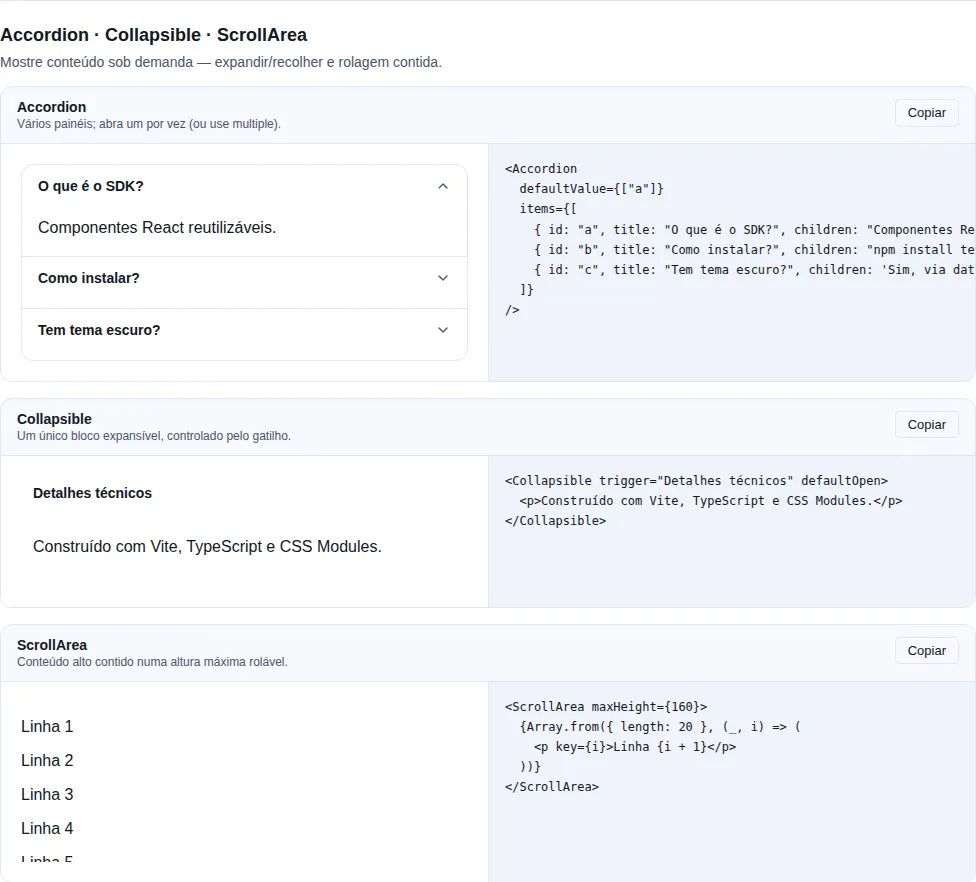Image resolution: width=976 pixels, height=882 pixels.
Task: Click the "{Array.from({ length: 20 }" code line
Action: tap(660, 726)
